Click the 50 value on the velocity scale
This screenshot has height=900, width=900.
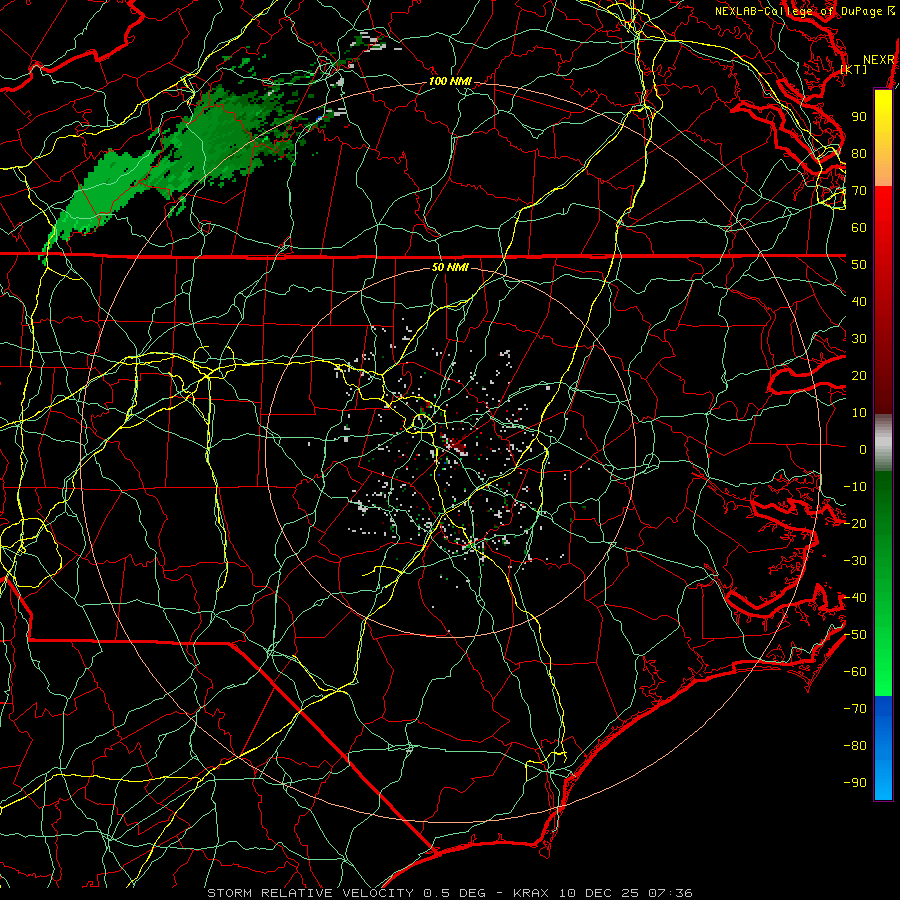coord(859,265)
